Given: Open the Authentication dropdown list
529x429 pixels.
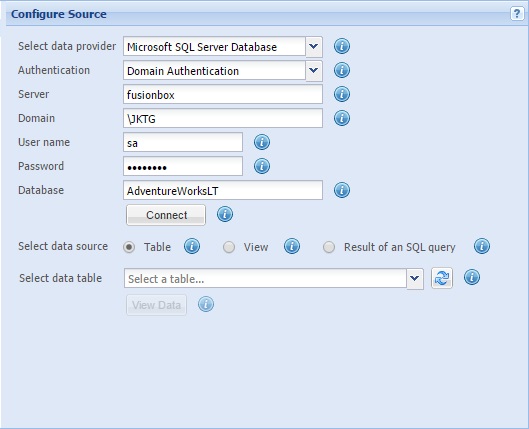Looking at the screenshot, I should [x=314, y=70].
